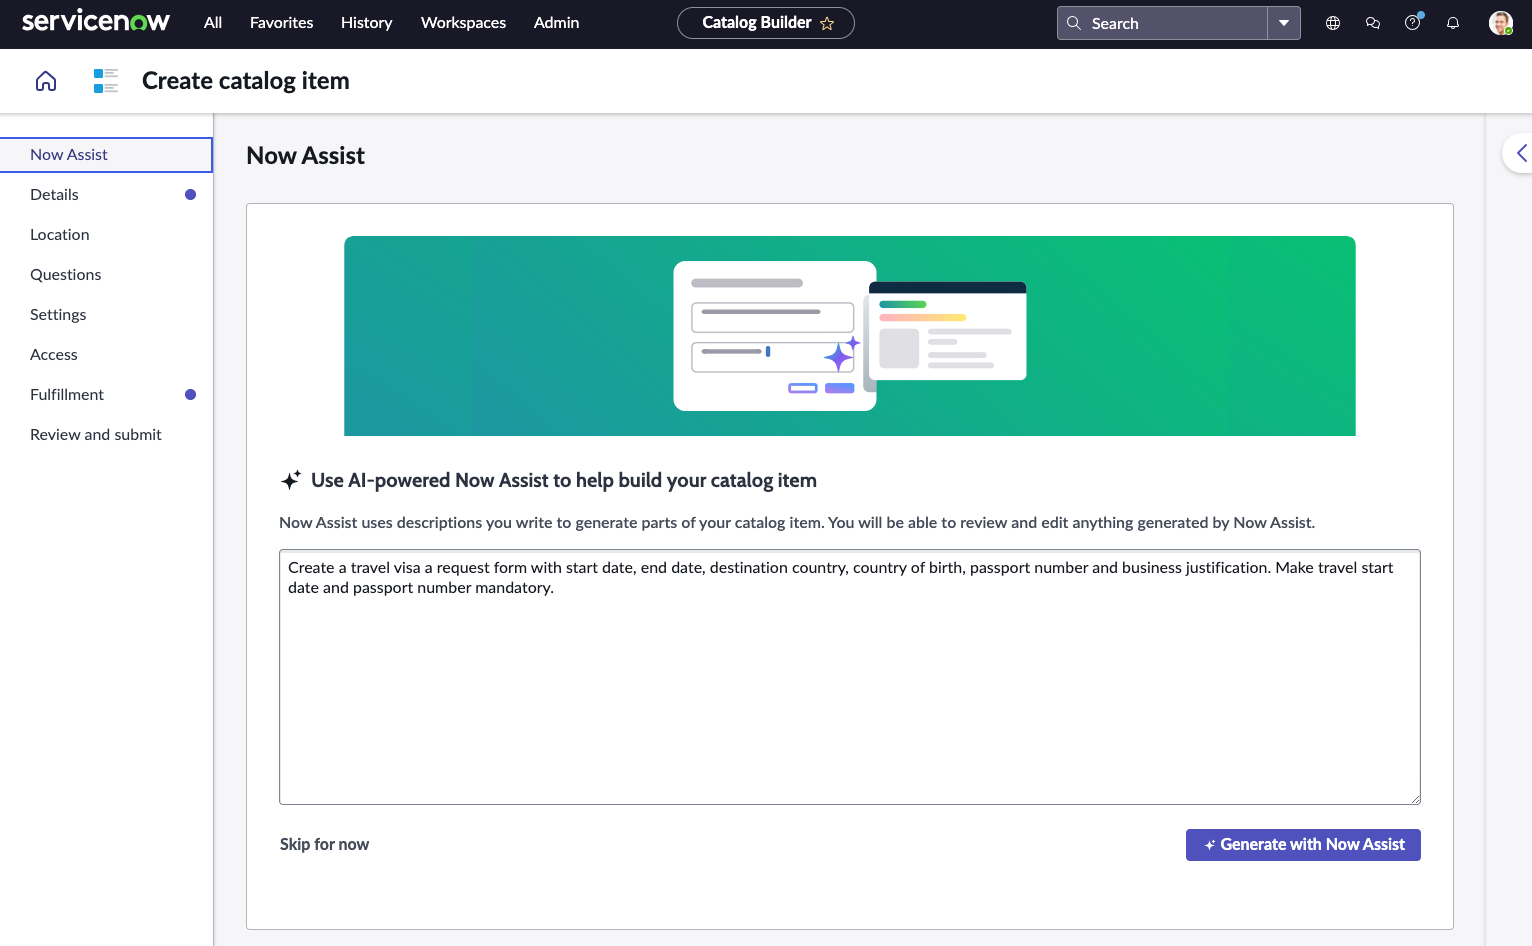Click the search magnifier icon
This screenshot has width=1532, height=946.
pos(1074,23)
